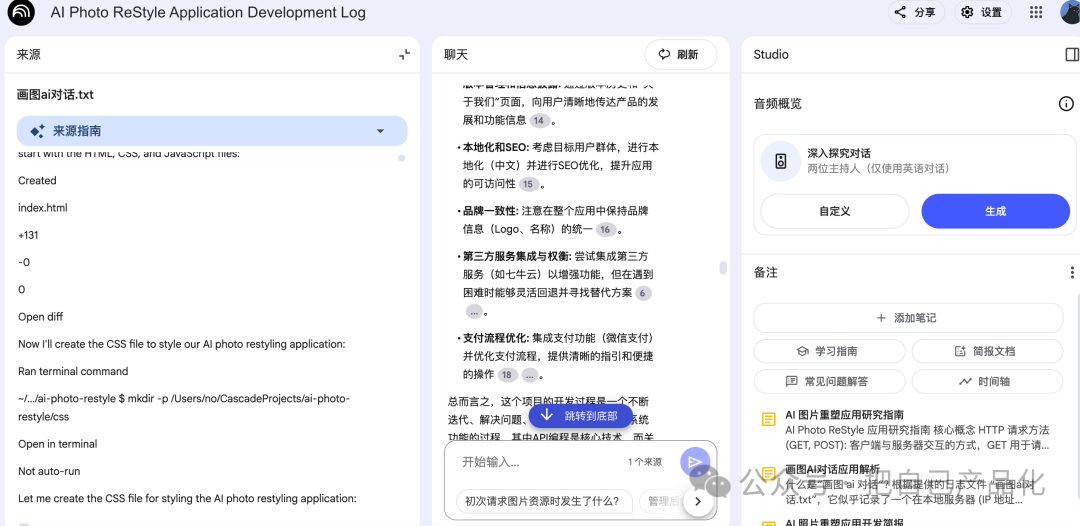Click the 来源 panel header title
1080x526 pixels.
28,54
